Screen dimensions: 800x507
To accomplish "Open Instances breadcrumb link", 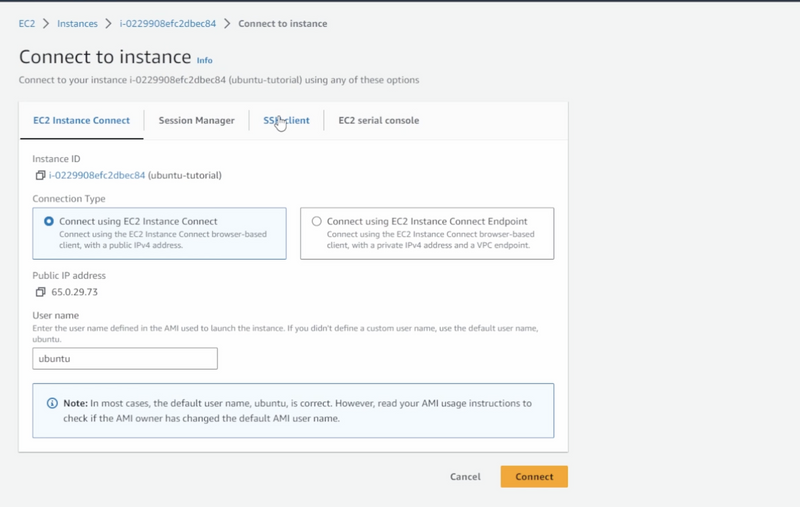I will coord(77,24).
